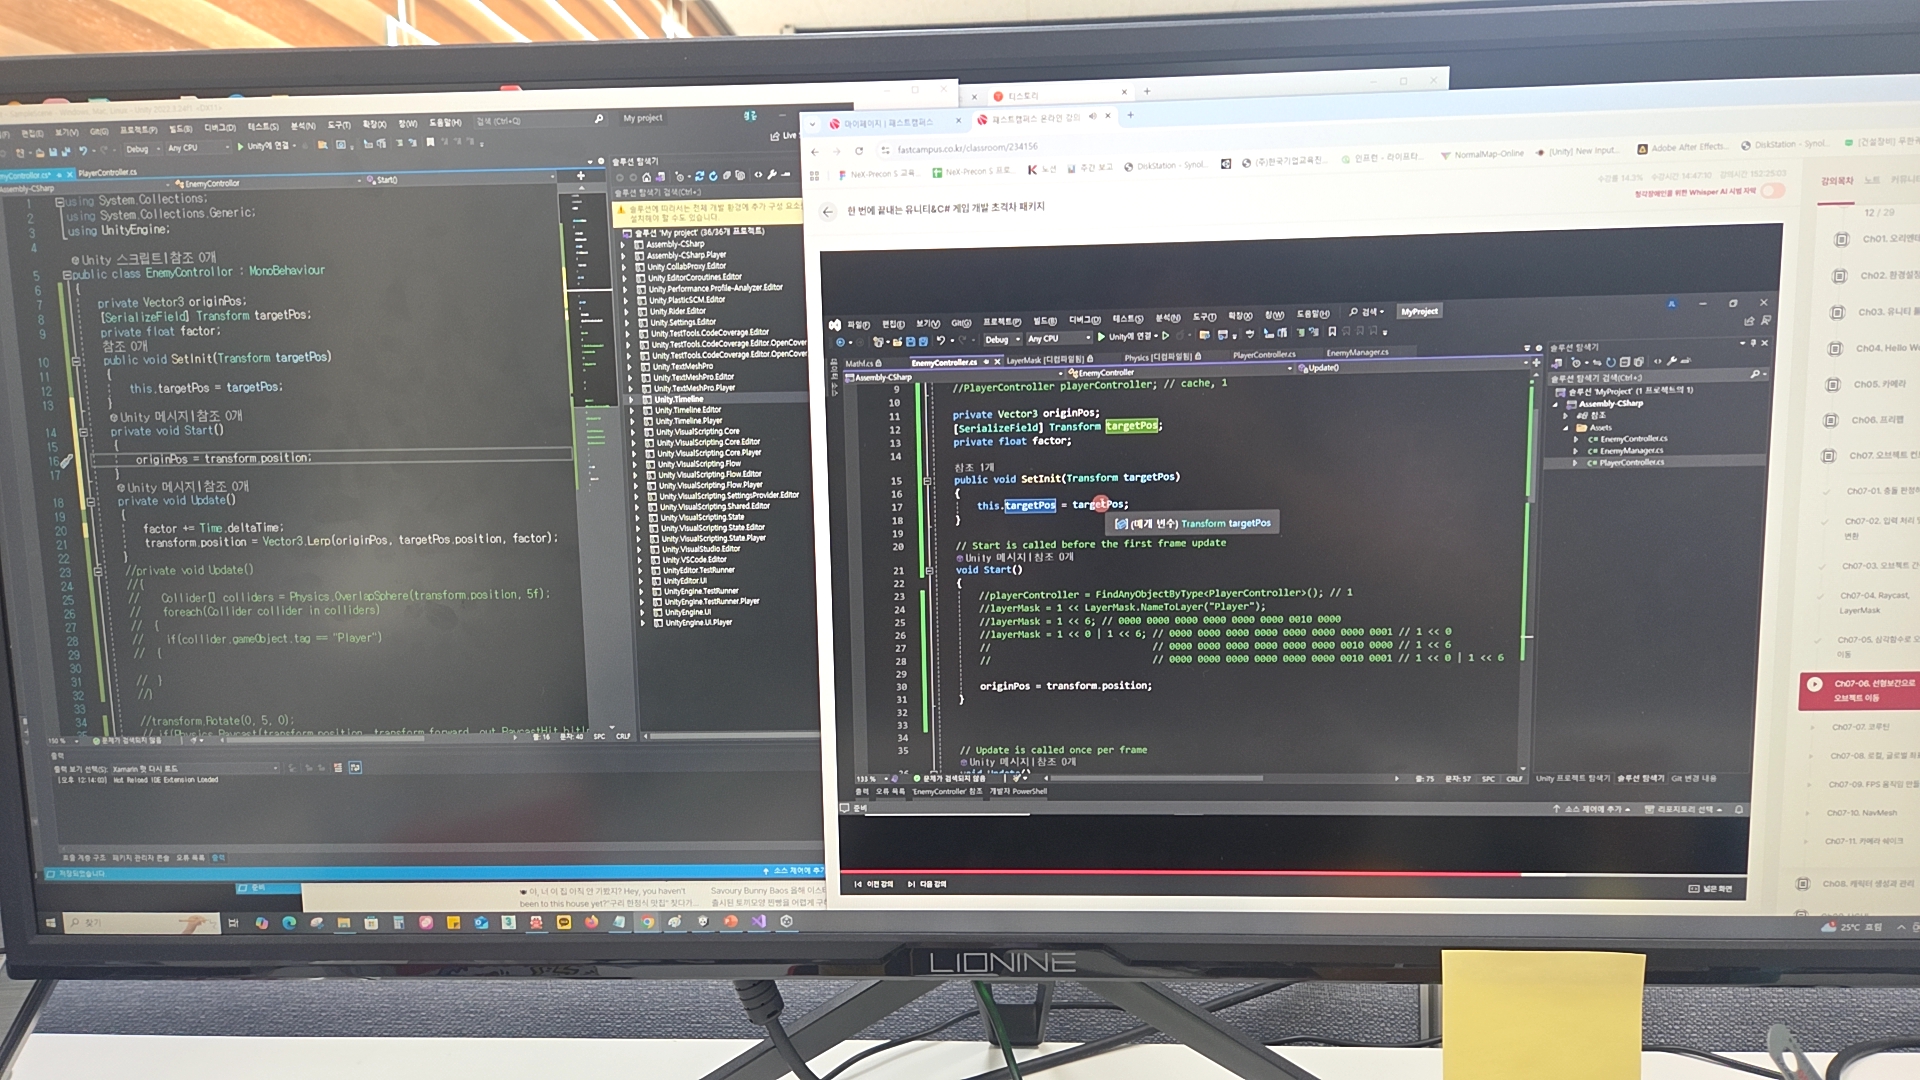Click Attach to Unity play button

(x=241, y=147)
